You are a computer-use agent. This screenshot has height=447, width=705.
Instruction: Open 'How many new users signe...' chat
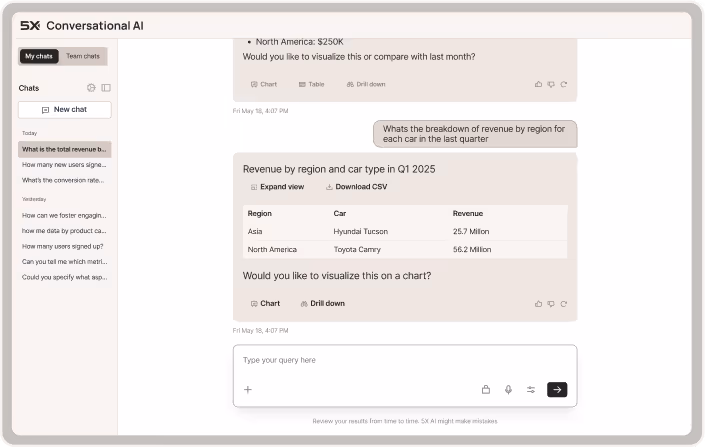click(x=65, y=165)
